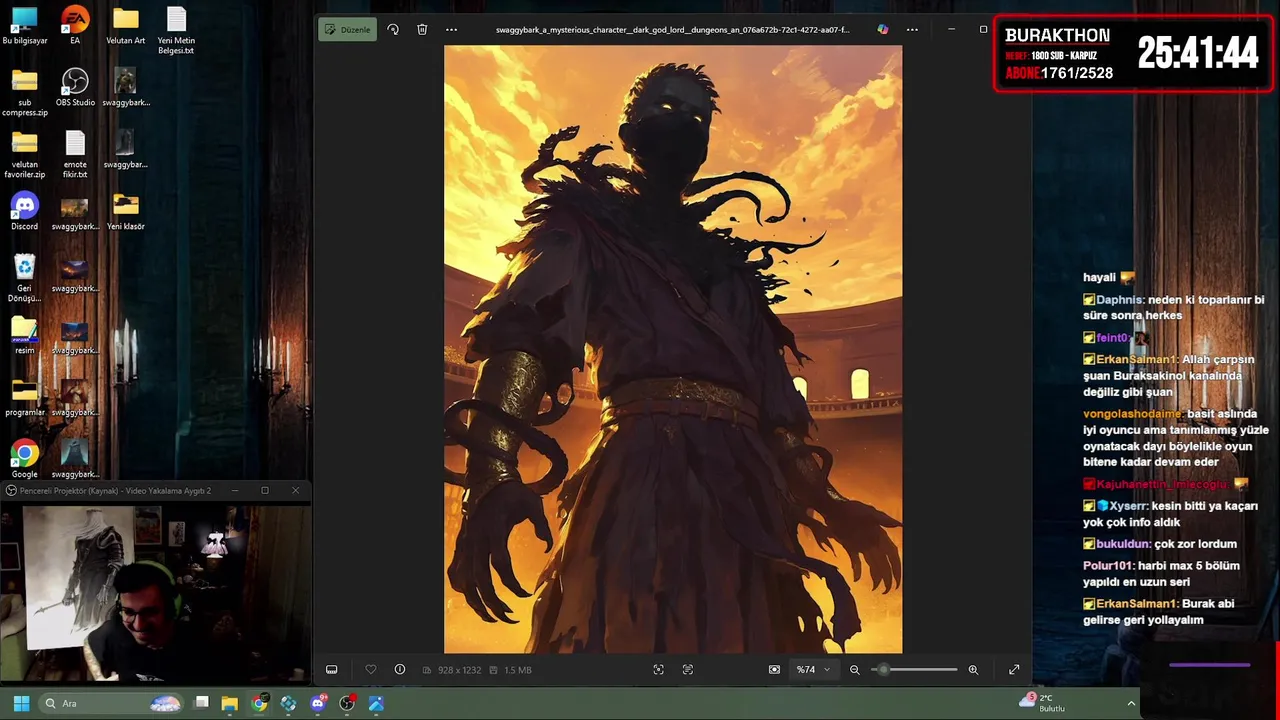Open File Explorer from the taskbar
1280x720 pixels.
click(230, 703)
